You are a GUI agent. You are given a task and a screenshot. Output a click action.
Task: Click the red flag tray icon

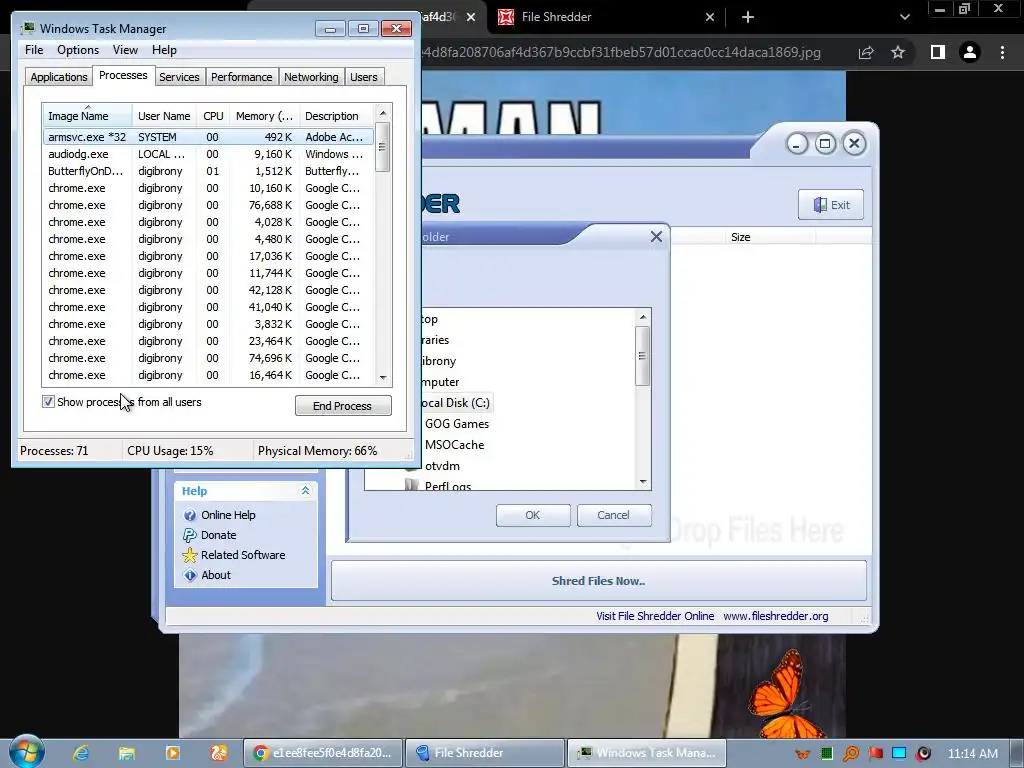[875, 754]
